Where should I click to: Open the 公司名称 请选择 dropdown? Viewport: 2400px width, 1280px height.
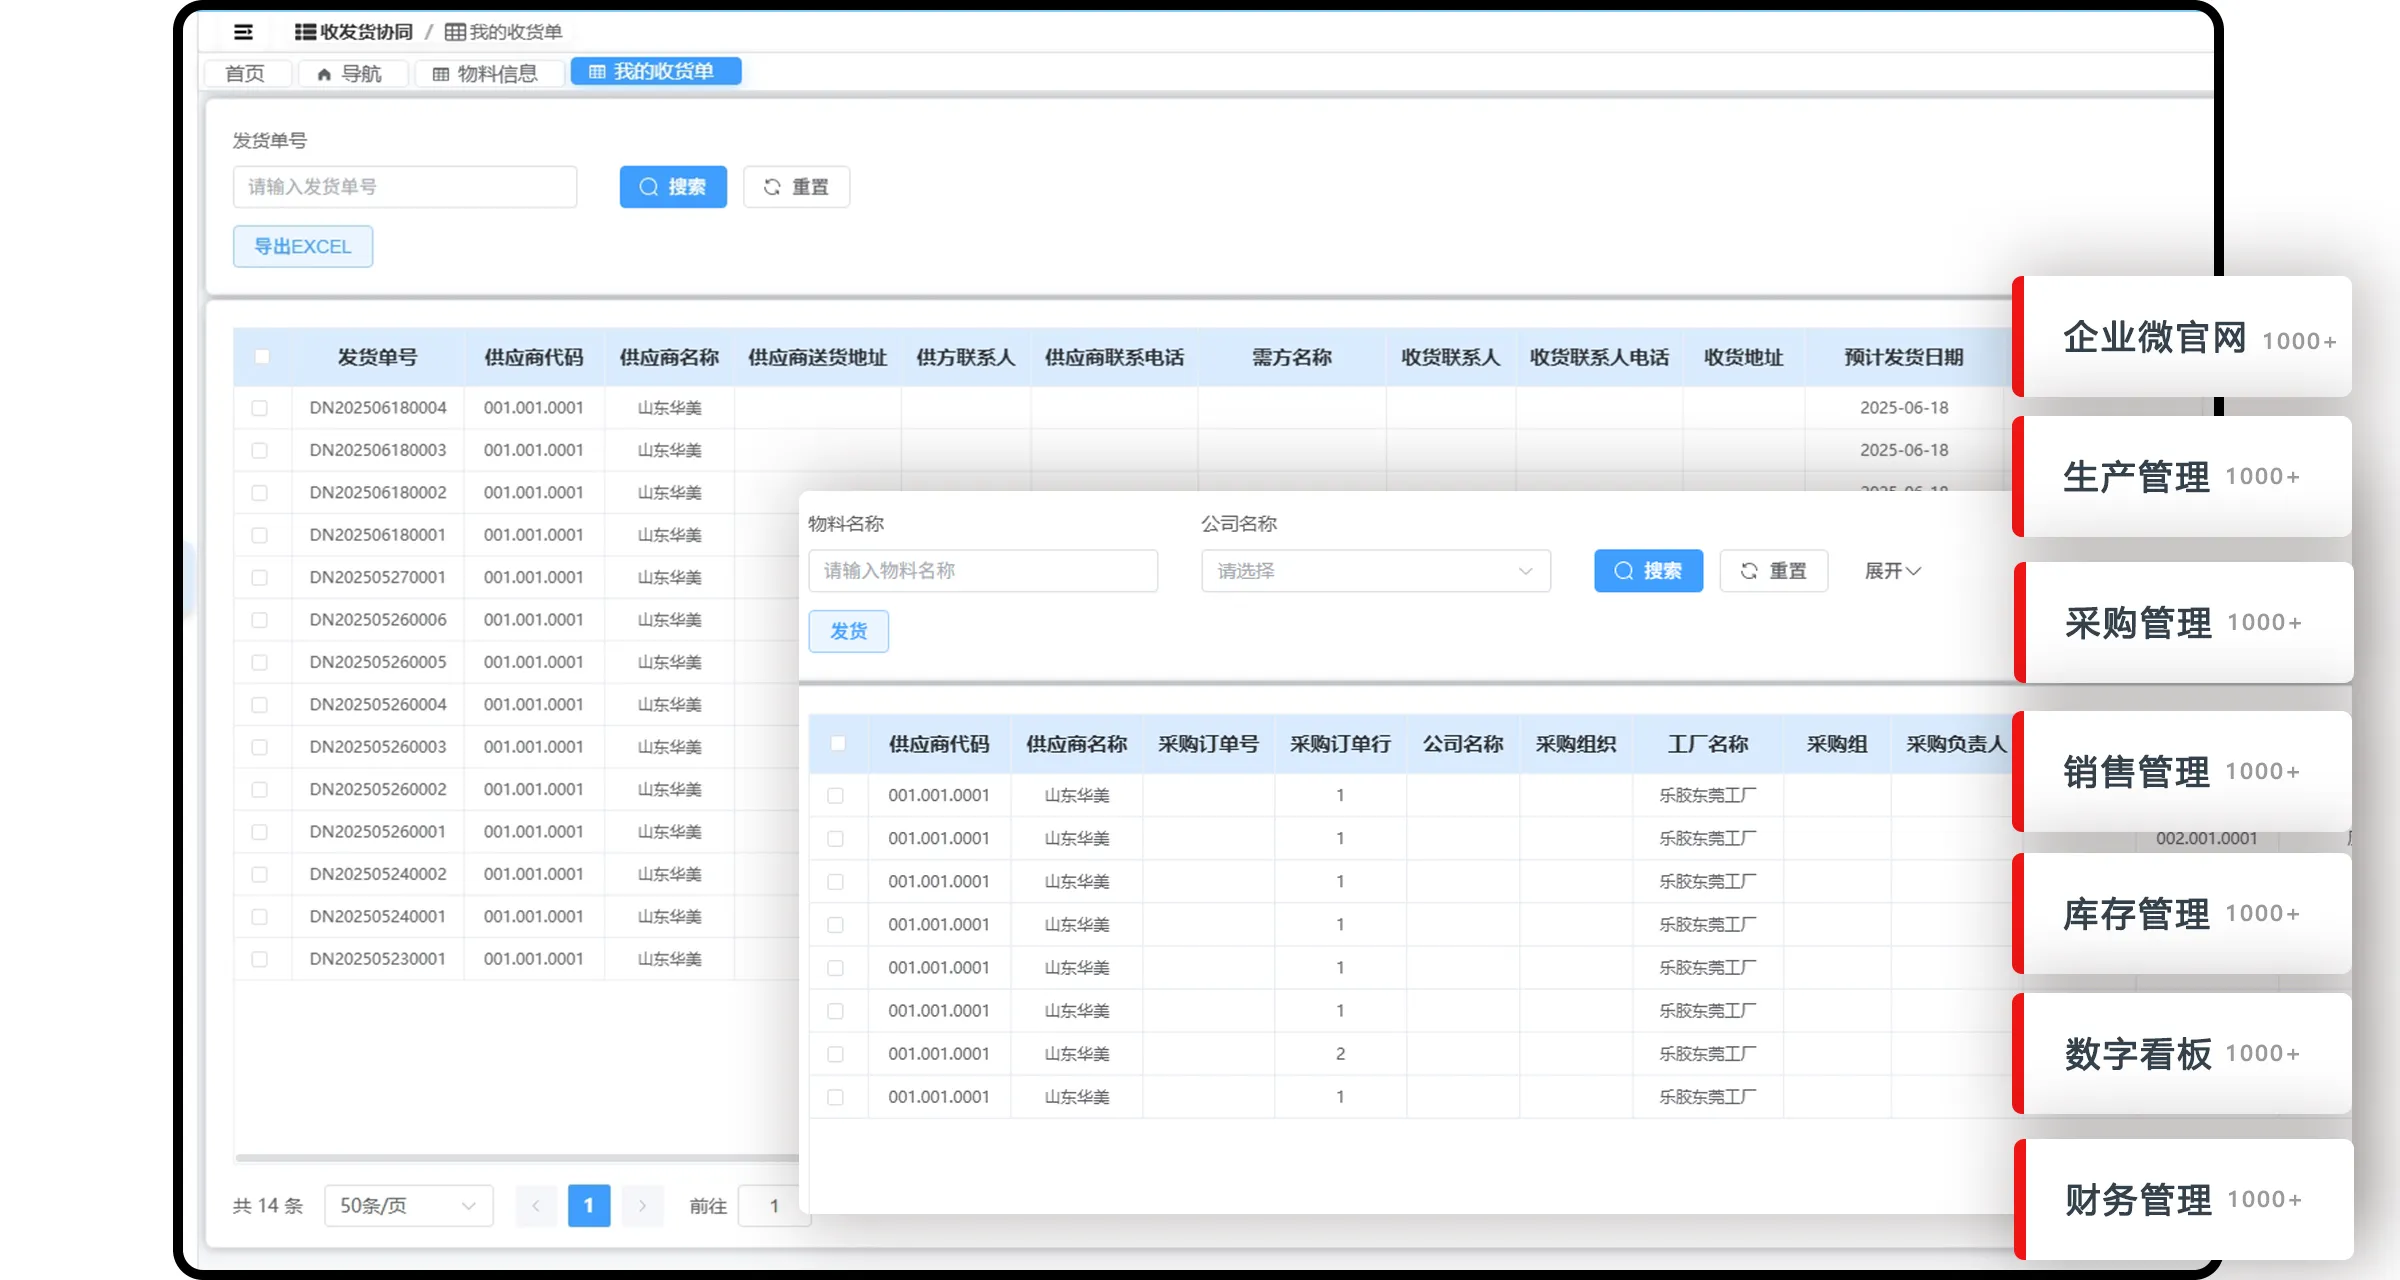pyautogui.click(x=1375, y=571)
